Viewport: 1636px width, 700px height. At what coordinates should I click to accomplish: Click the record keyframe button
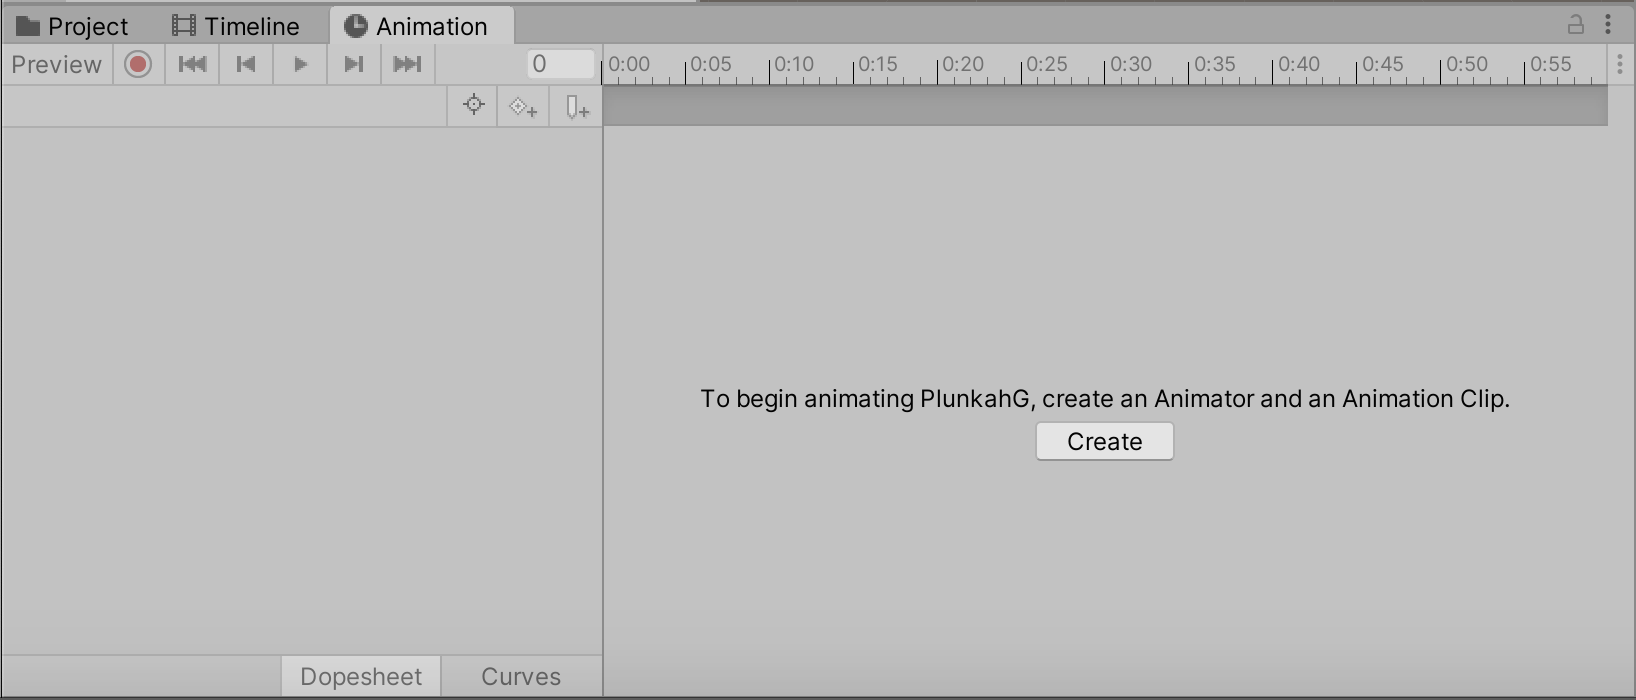(x=138, y=65)
